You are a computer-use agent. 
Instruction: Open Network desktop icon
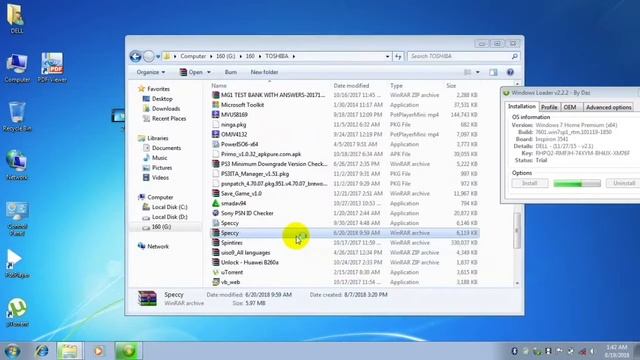[17, 165]
